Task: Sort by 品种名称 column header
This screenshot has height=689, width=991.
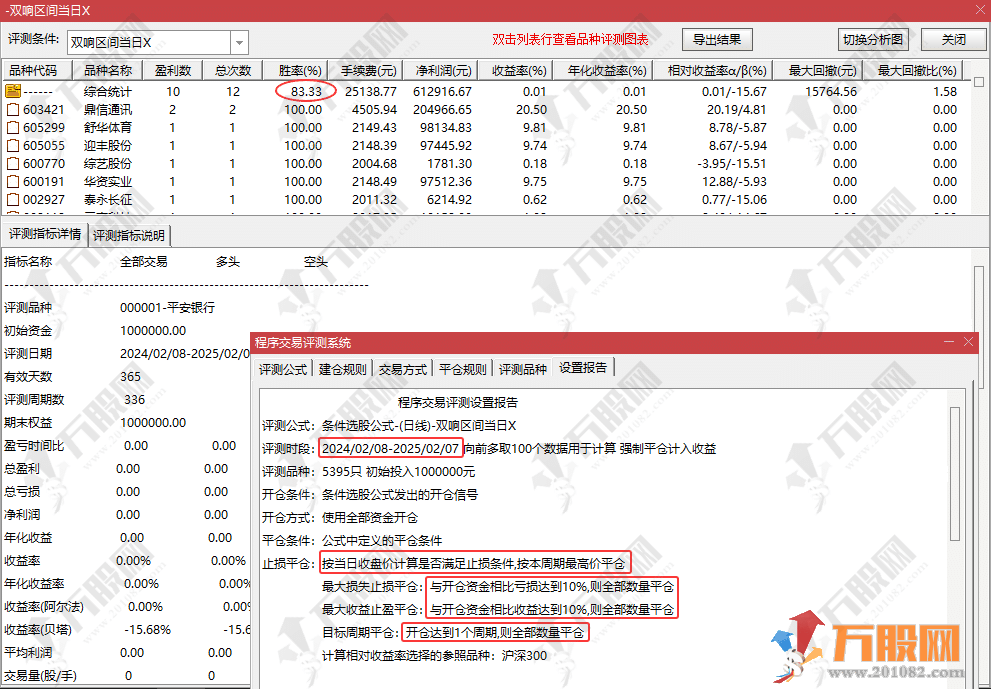Action: point(107,70)
